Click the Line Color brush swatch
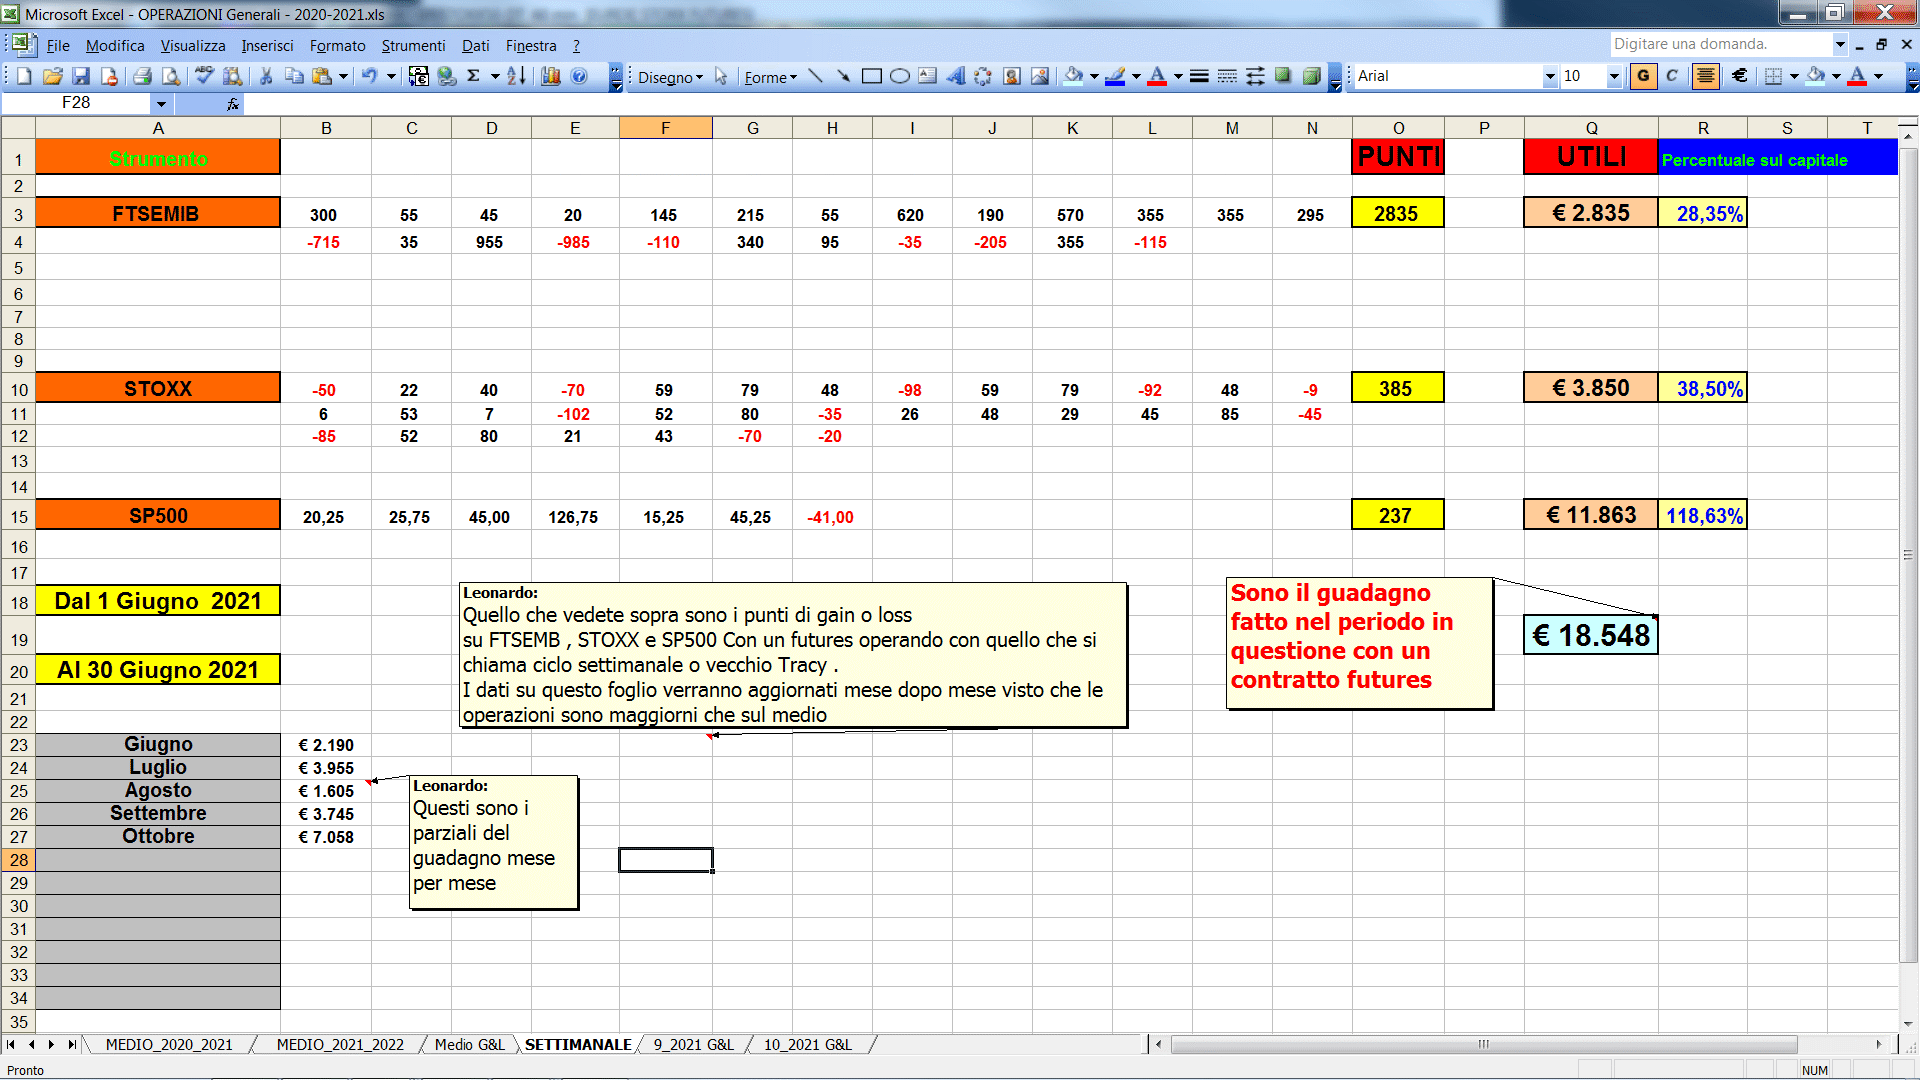Screen dimensions: 1920x1080 (x=1115, y=76)
